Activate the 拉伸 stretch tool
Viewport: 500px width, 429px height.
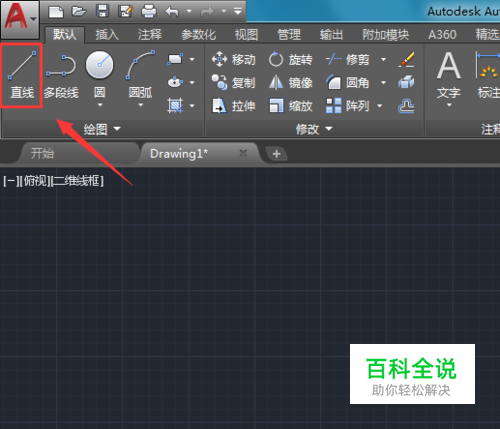(233, 106)
